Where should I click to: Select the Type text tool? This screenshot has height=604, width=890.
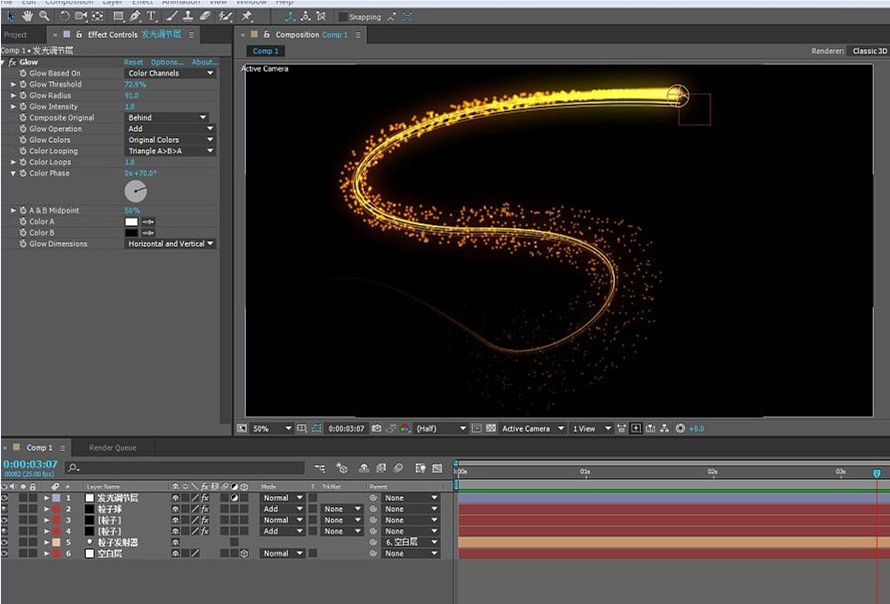151,16
